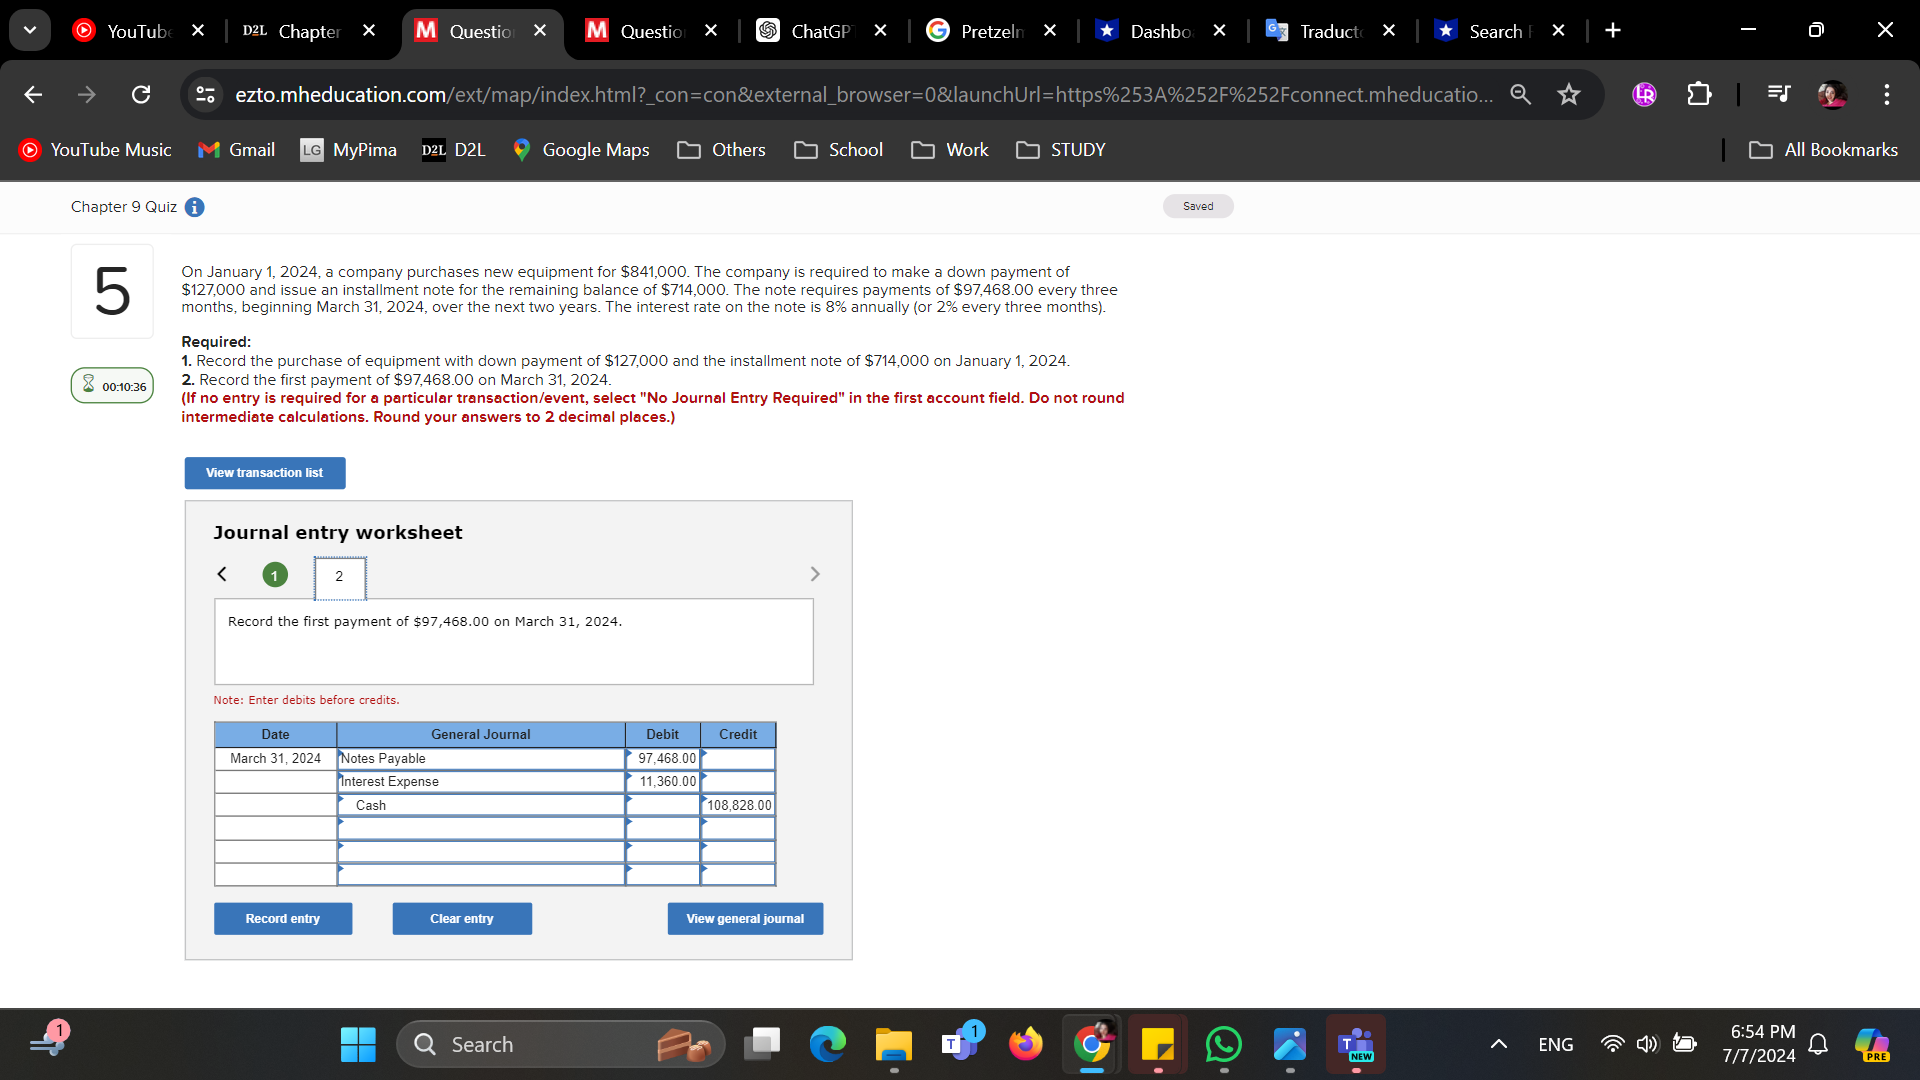This screenshot has width=1920, height=1080.
Task: Click the empty Debit input field
Action: pos(662,828)
